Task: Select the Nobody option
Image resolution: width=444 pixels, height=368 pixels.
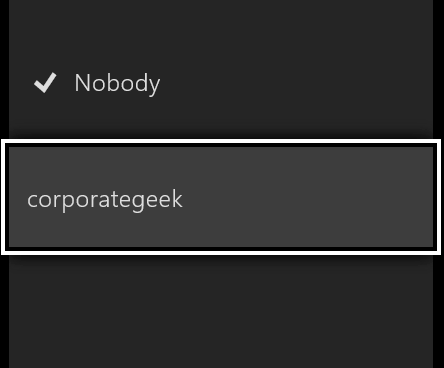Action: [221, 83]
